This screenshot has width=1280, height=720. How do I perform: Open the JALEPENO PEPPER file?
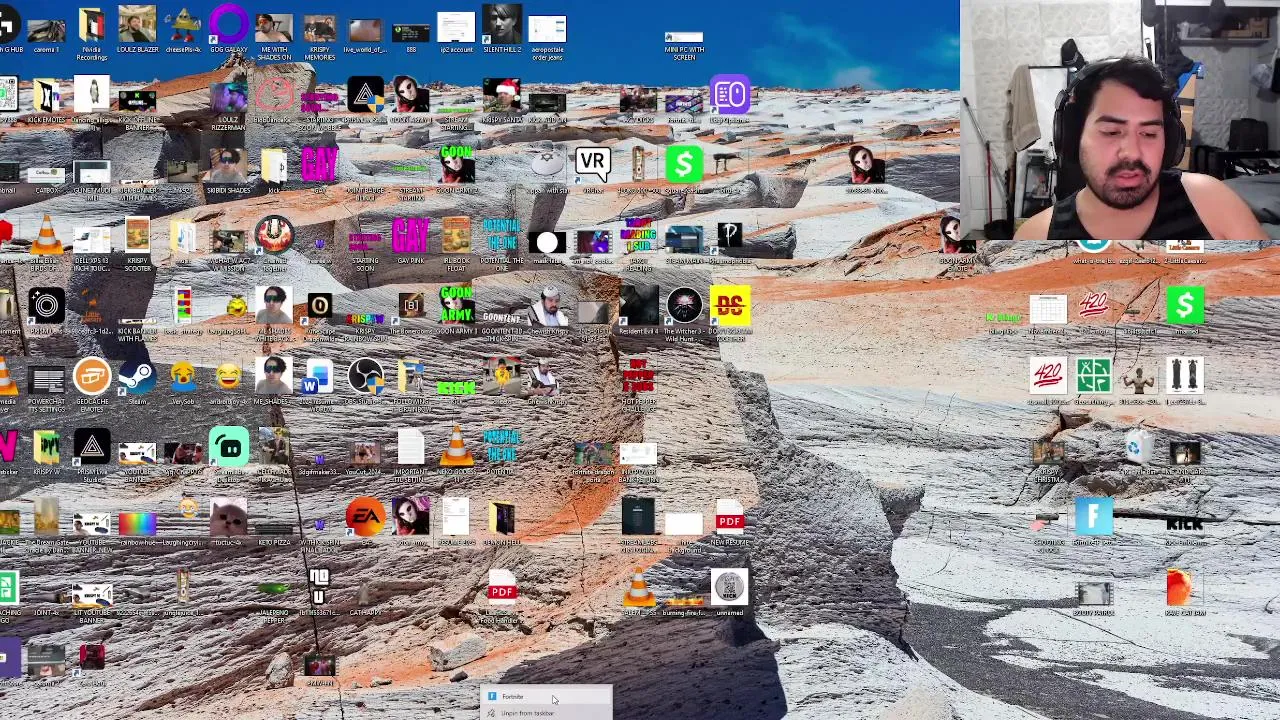pos(273,589)
